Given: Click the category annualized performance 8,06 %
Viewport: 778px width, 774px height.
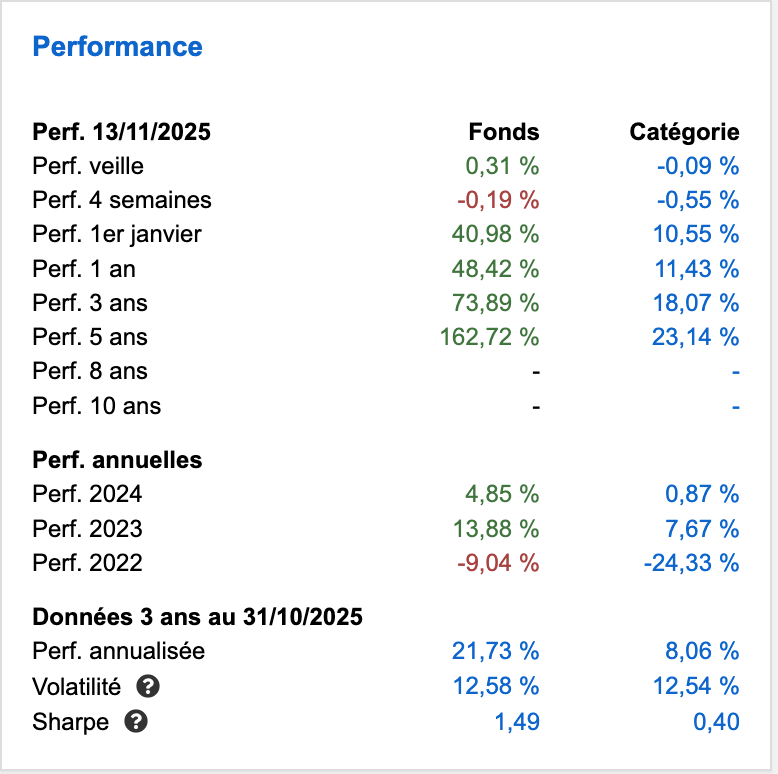Looking at the screenshot, I should 701,651.
